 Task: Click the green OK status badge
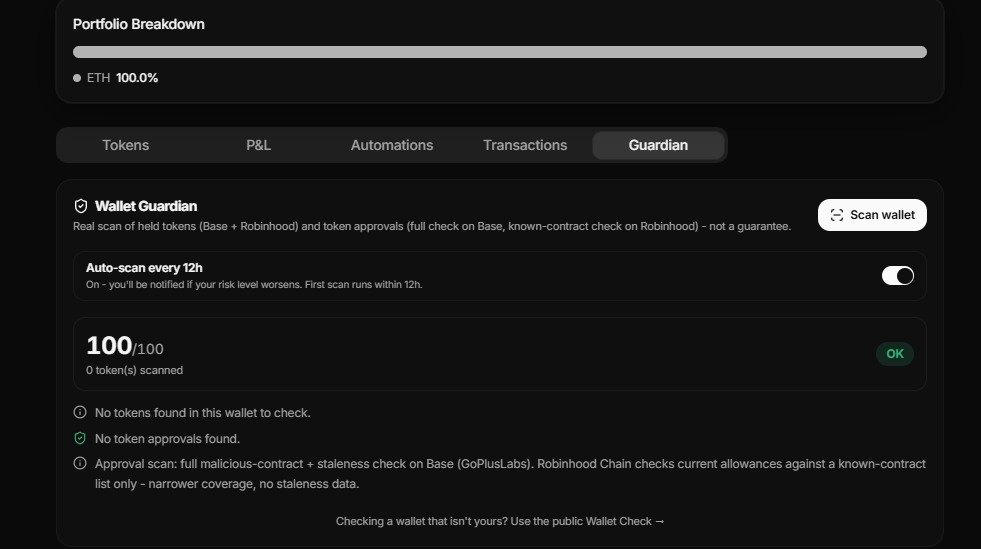coord(895,354)
